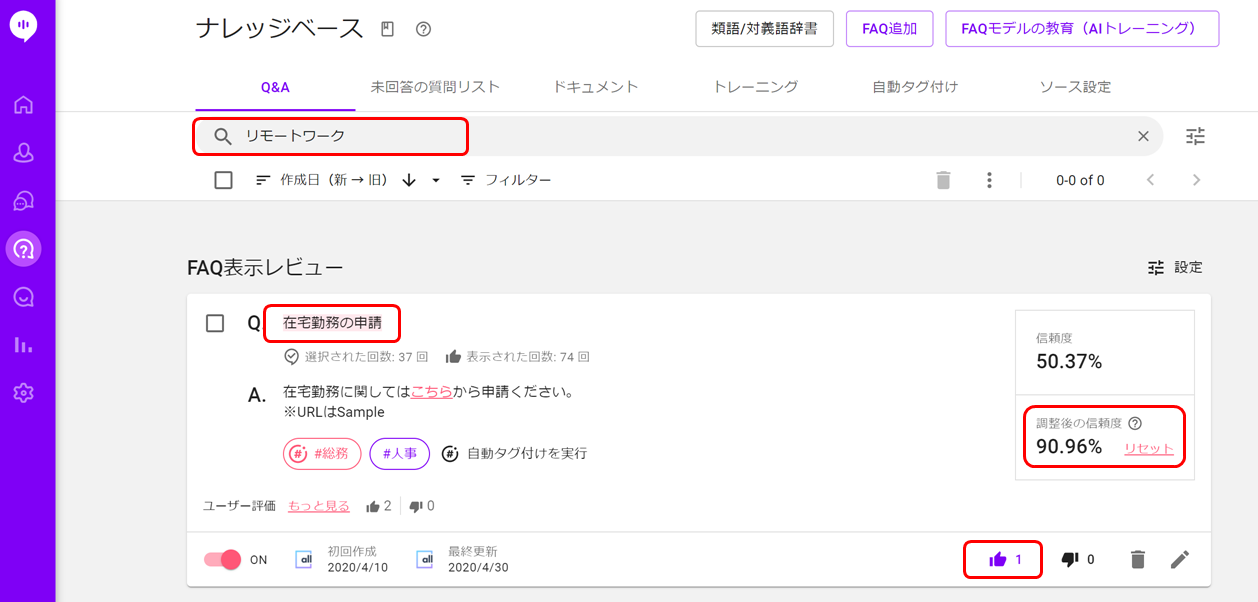Edit the 在宅勤務の申請 FAQ with pencil icon
Image resolution: width=1258 pixels, height=602 pixels.
(x=1180, y=559)
